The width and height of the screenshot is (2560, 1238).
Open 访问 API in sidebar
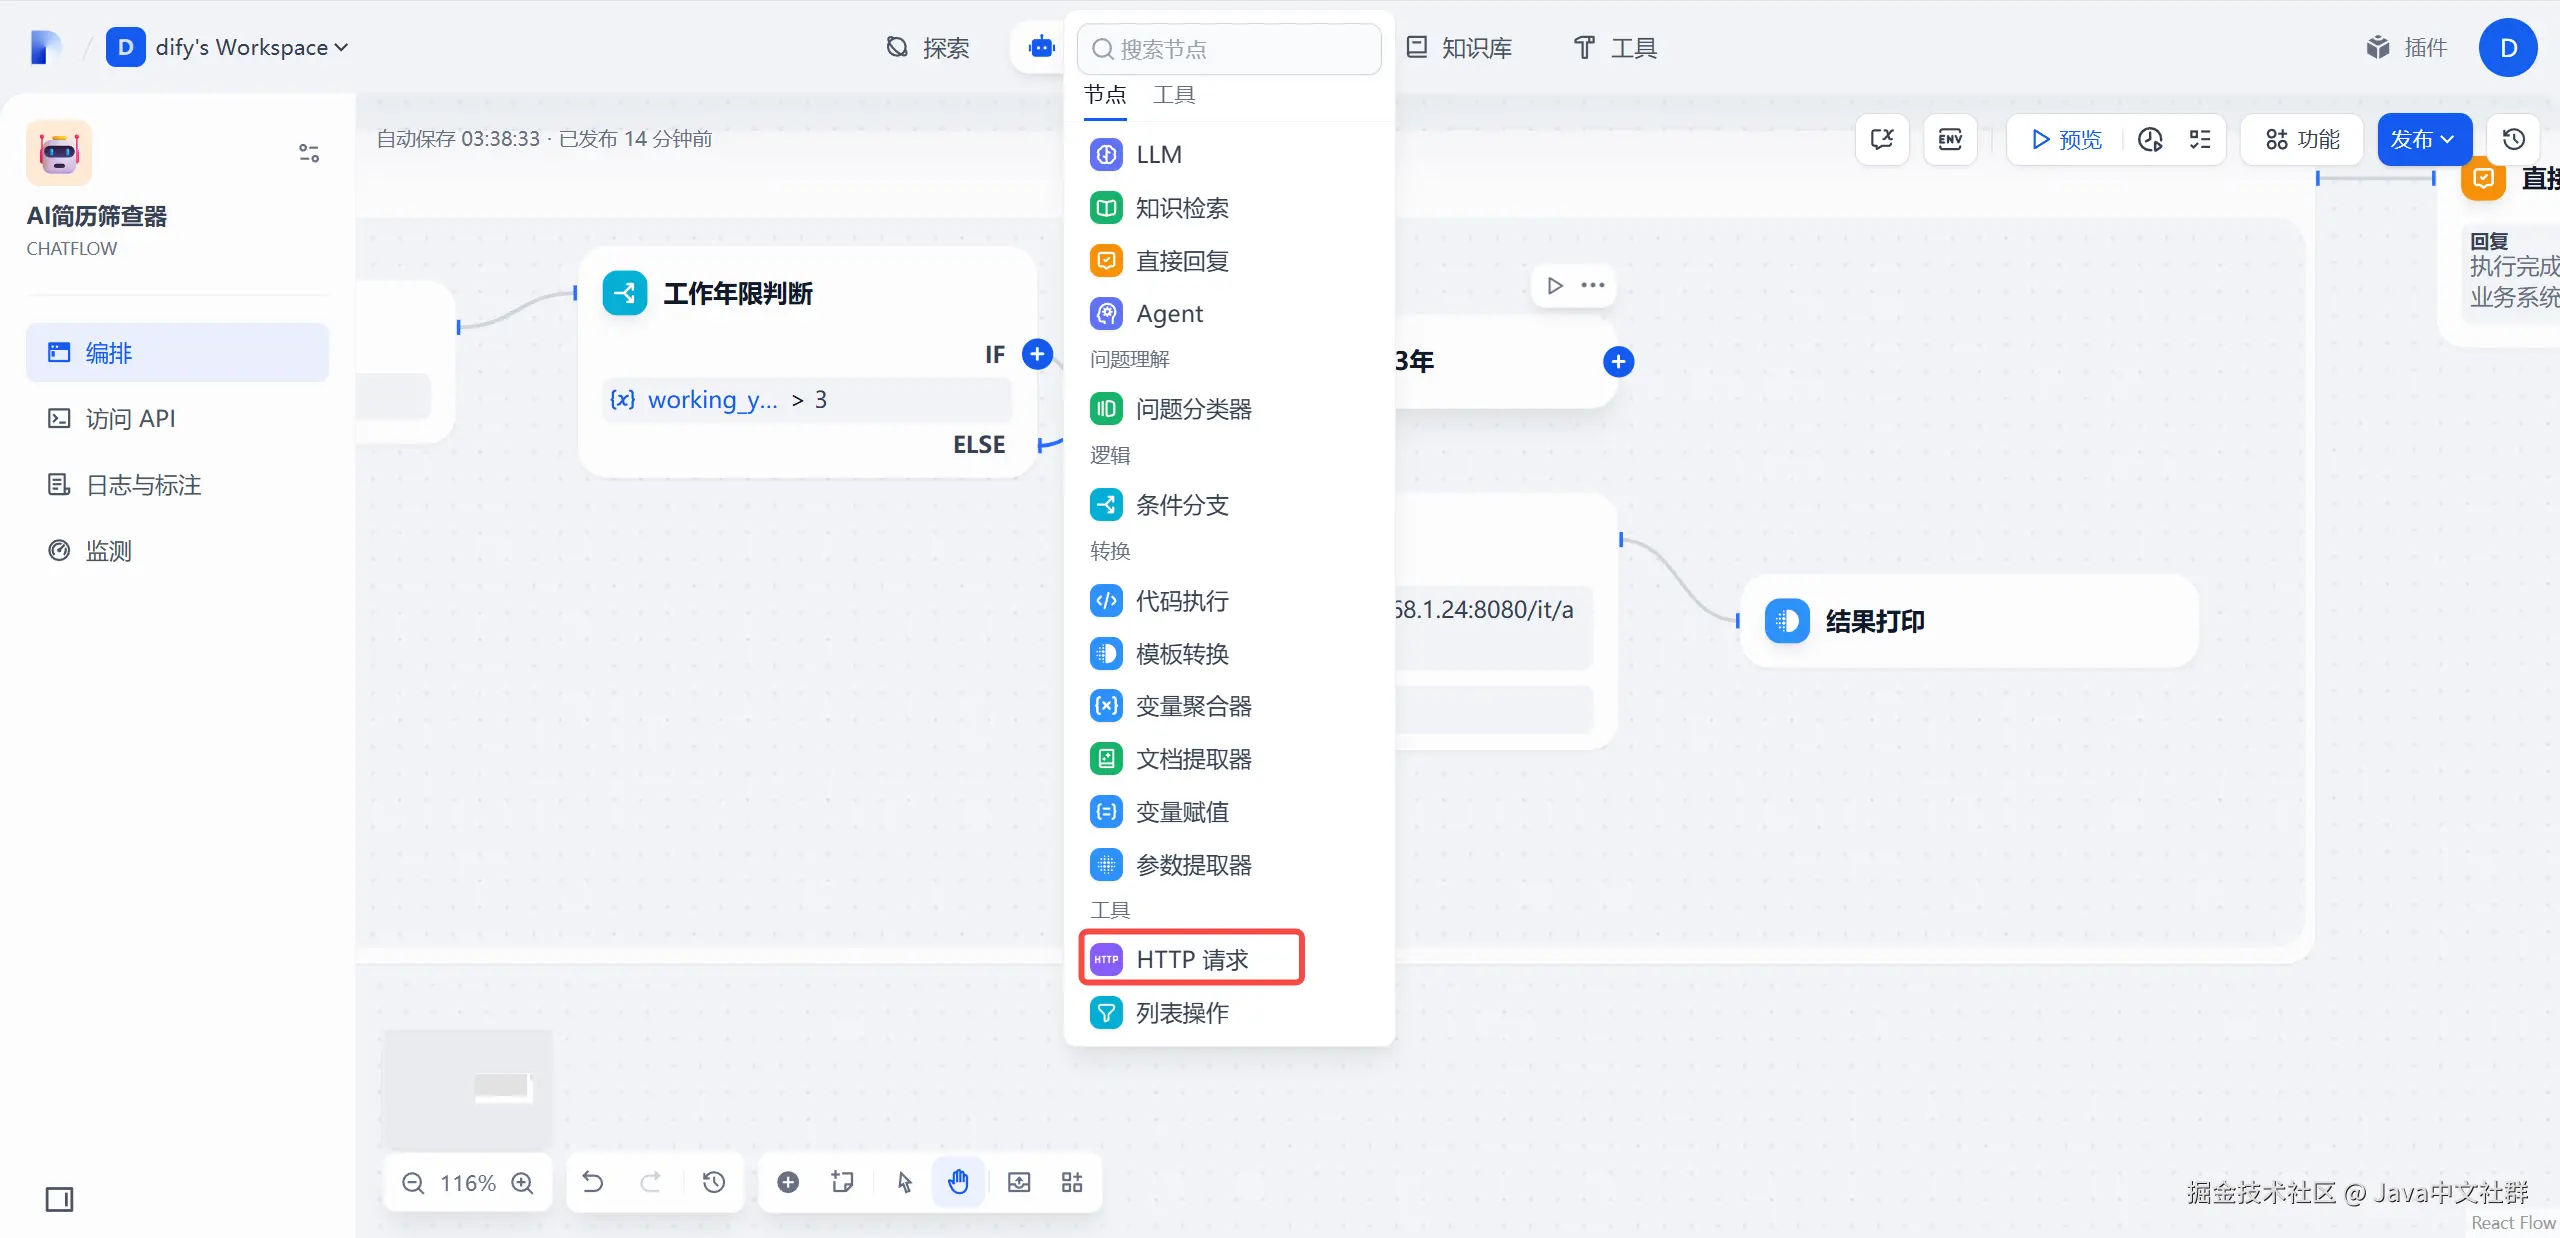point(130,419)
